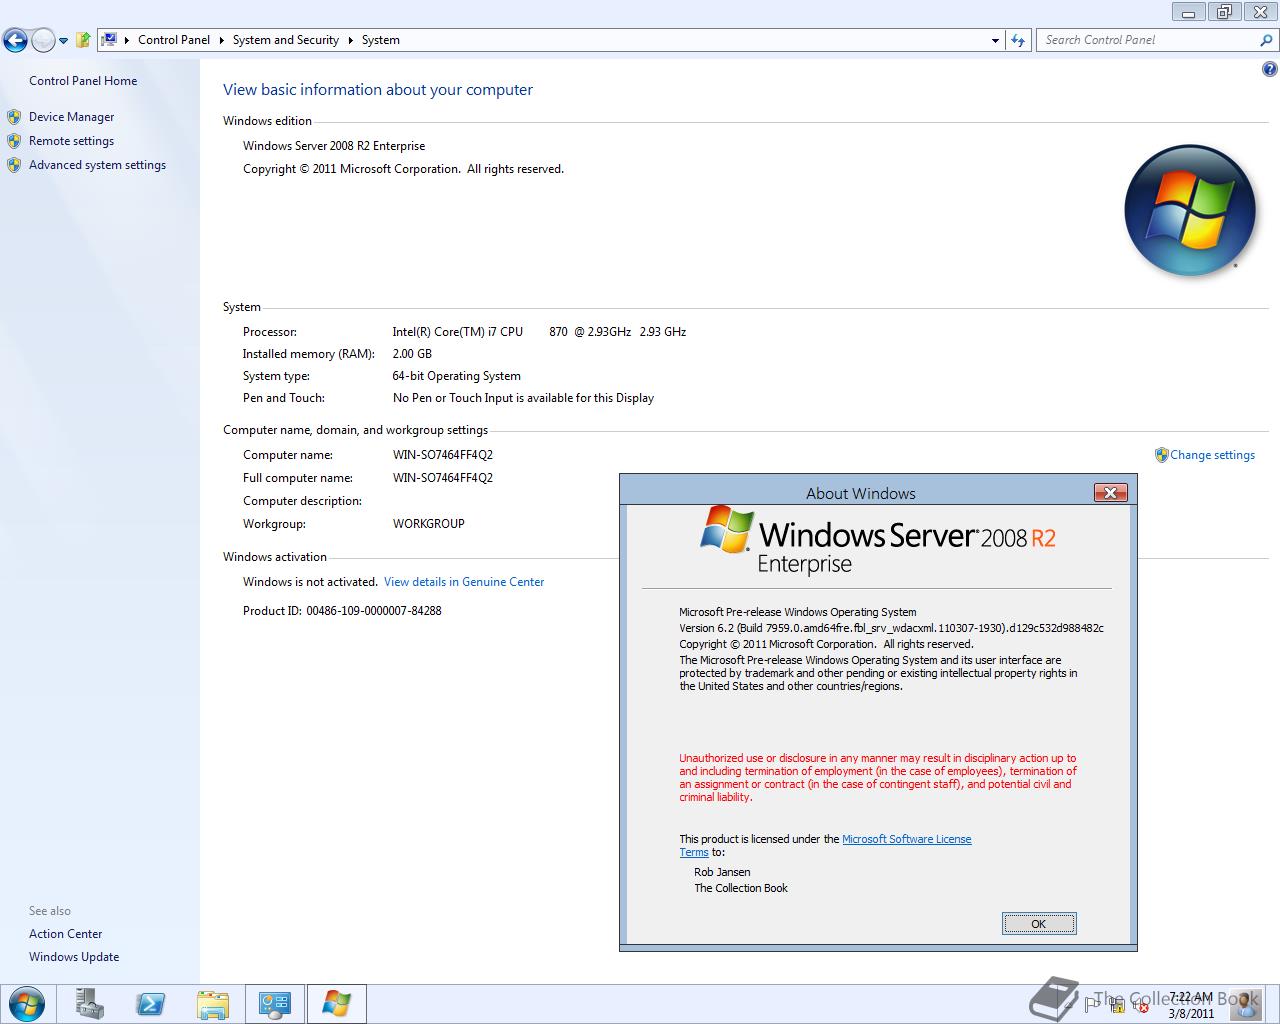Screen dimensions: 1280x1024
Task: Open View details in Genuine Center
Action: click(x=464, y=582)
